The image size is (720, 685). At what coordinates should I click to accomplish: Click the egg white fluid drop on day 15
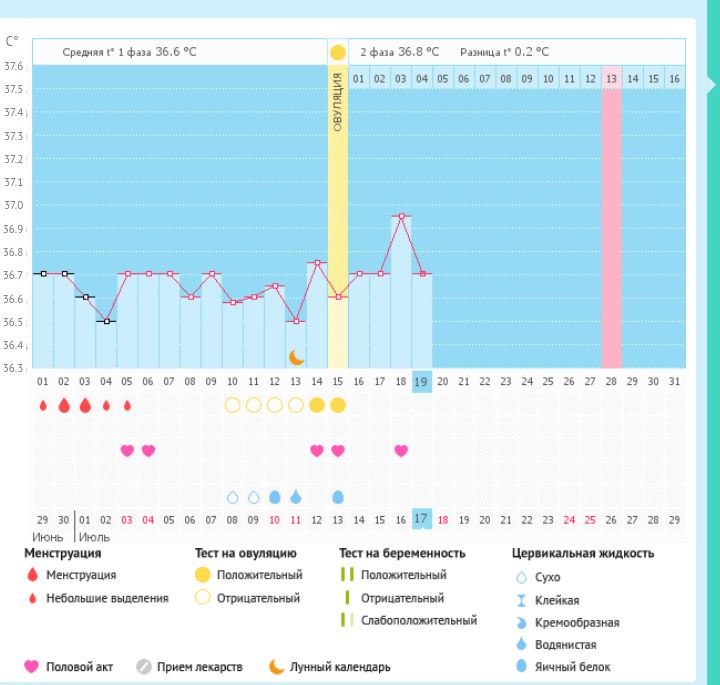[x=338, y=496]
